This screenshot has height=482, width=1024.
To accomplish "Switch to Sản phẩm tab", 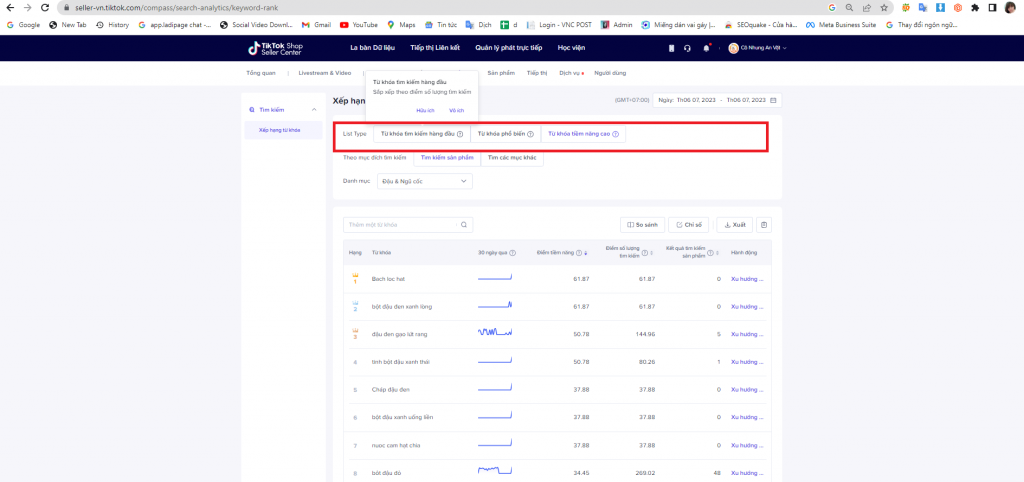I will pos(501,73).
